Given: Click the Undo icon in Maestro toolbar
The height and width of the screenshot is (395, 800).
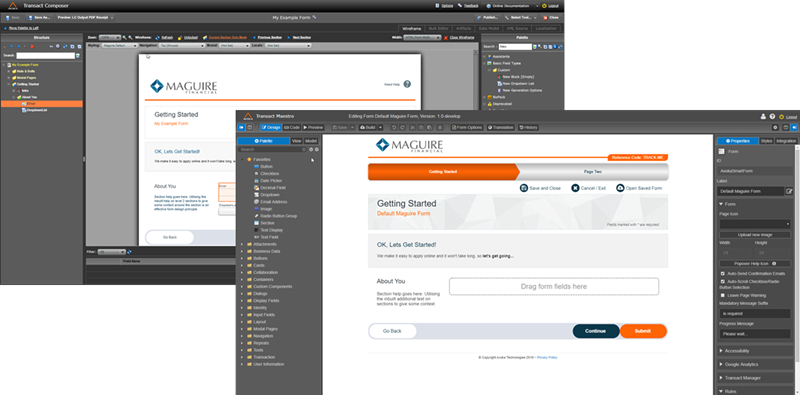Looking at the screenshot, I should [x=394, y=127].
